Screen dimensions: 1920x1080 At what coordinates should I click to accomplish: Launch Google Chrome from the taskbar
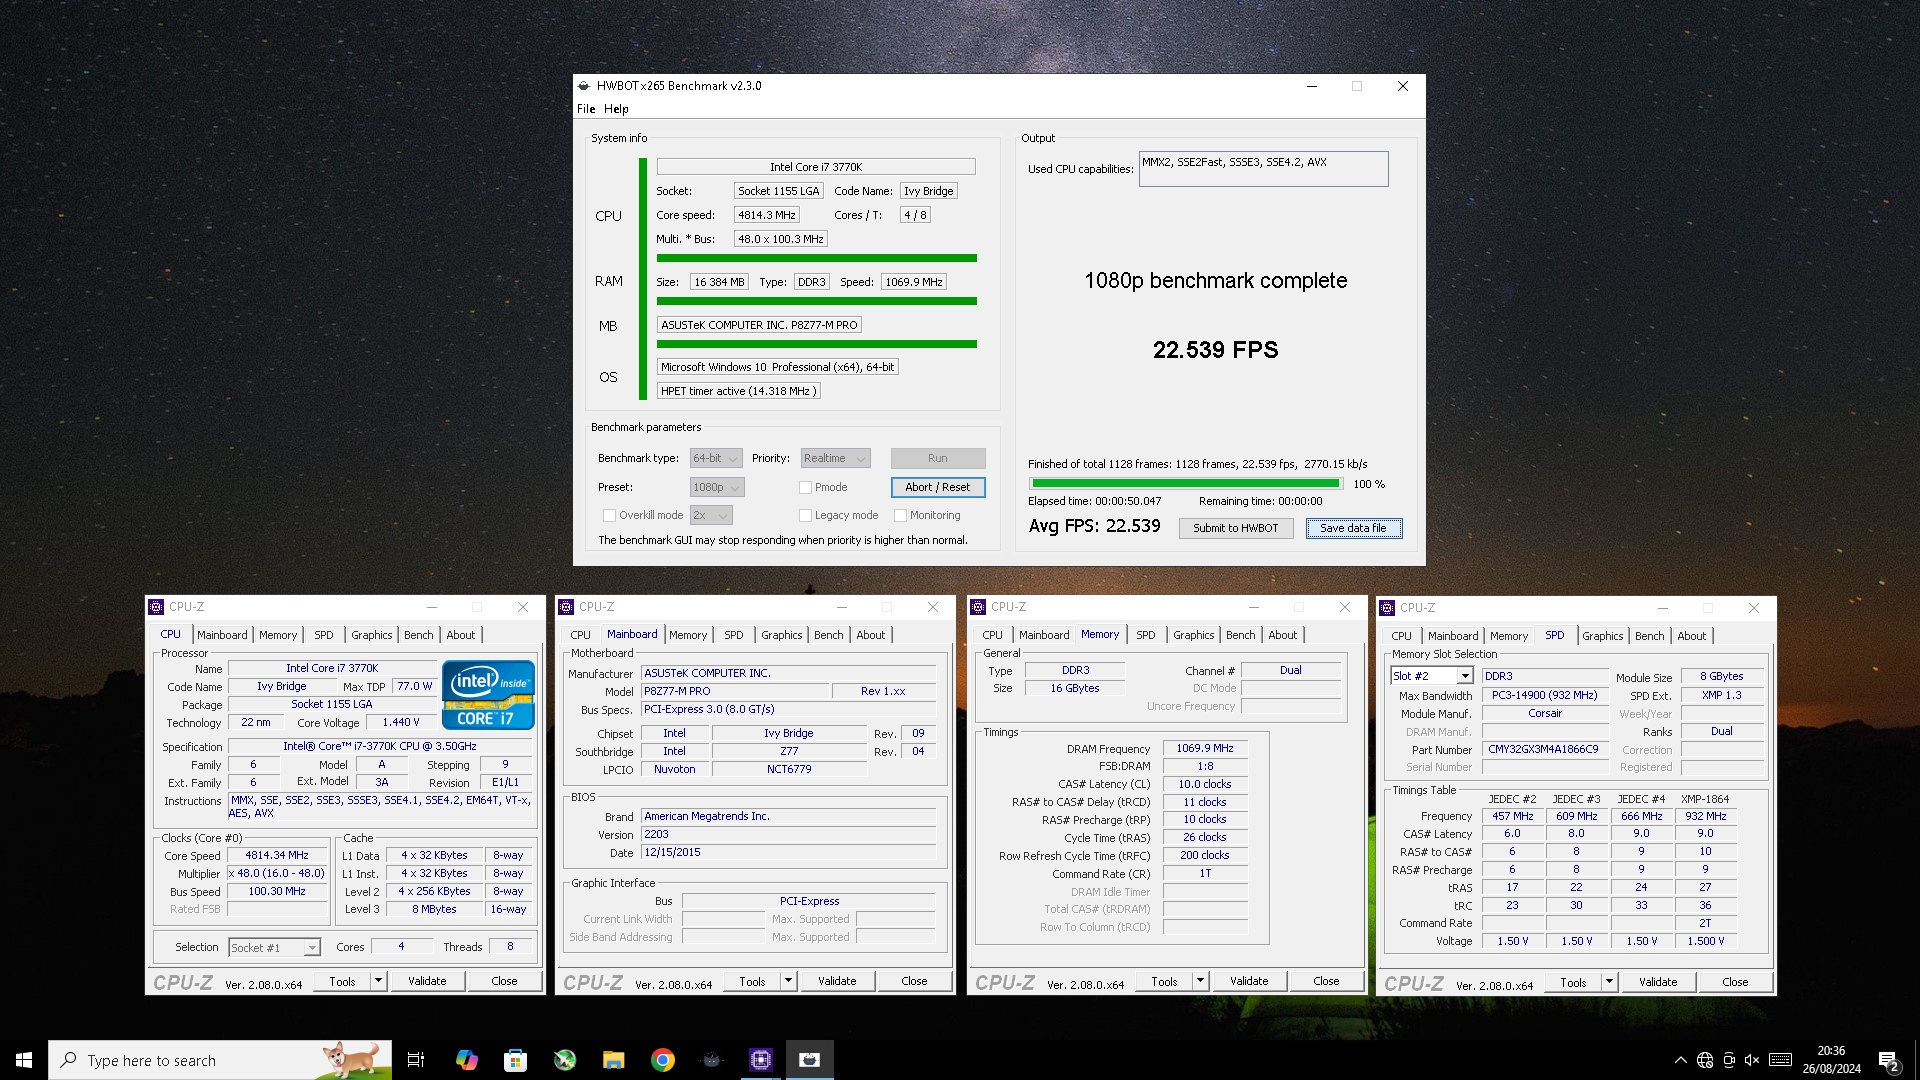663,1060
